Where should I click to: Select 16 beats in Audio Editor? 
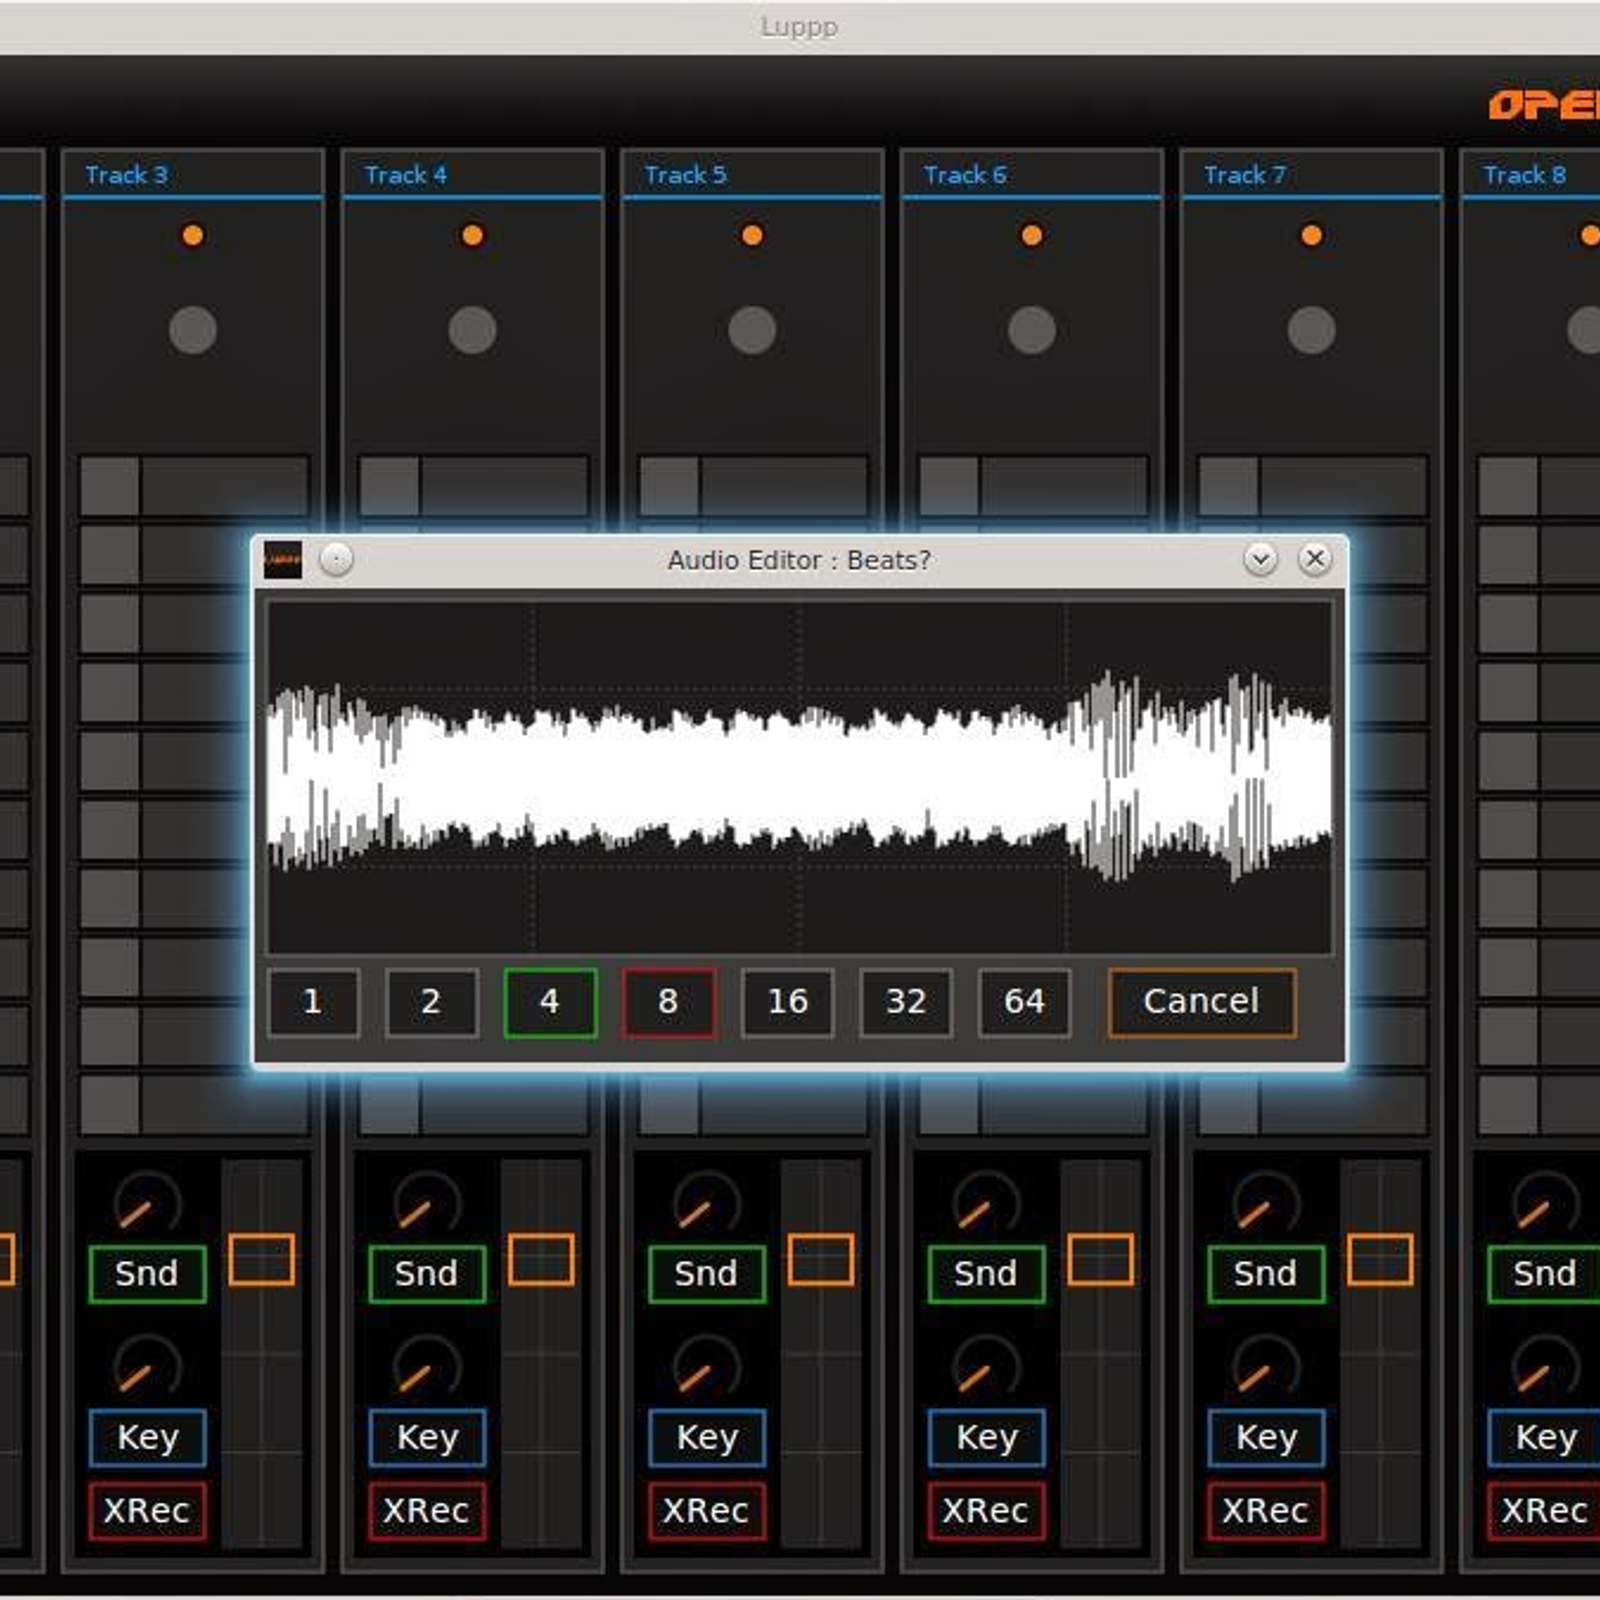[787, 1002]
